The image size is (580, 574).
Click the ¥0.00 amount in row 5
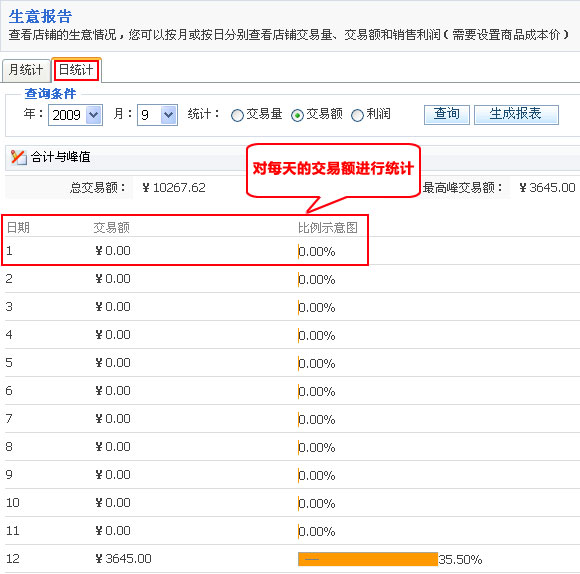tap(113, 362)
